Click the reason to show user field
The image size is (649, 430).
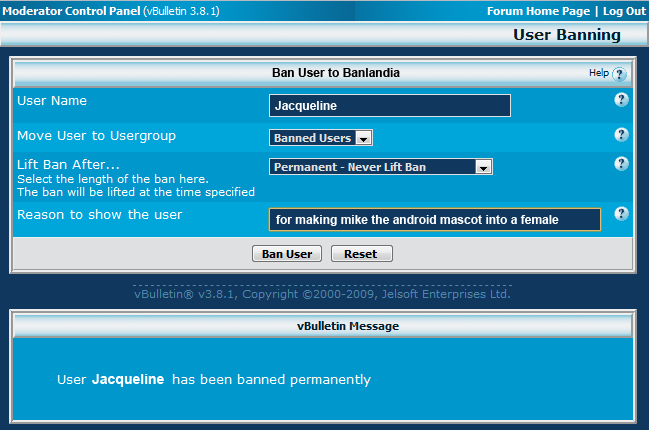click(x=435, y=219)
